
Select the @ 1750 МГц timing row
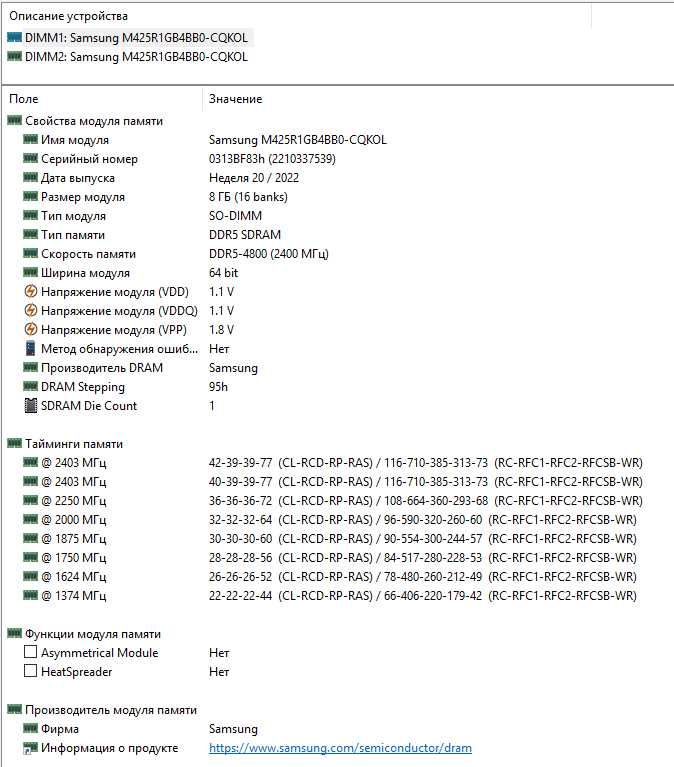330,558
